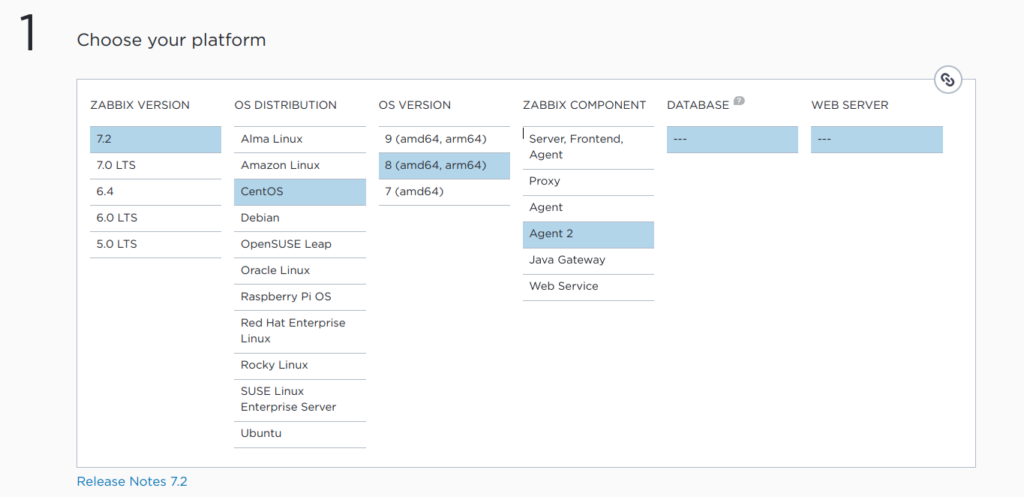Screen dimensions: 1024x497
Task: Pick OS version 7 (amd64)
Action: pyautogui.click(x=443, y=192)
